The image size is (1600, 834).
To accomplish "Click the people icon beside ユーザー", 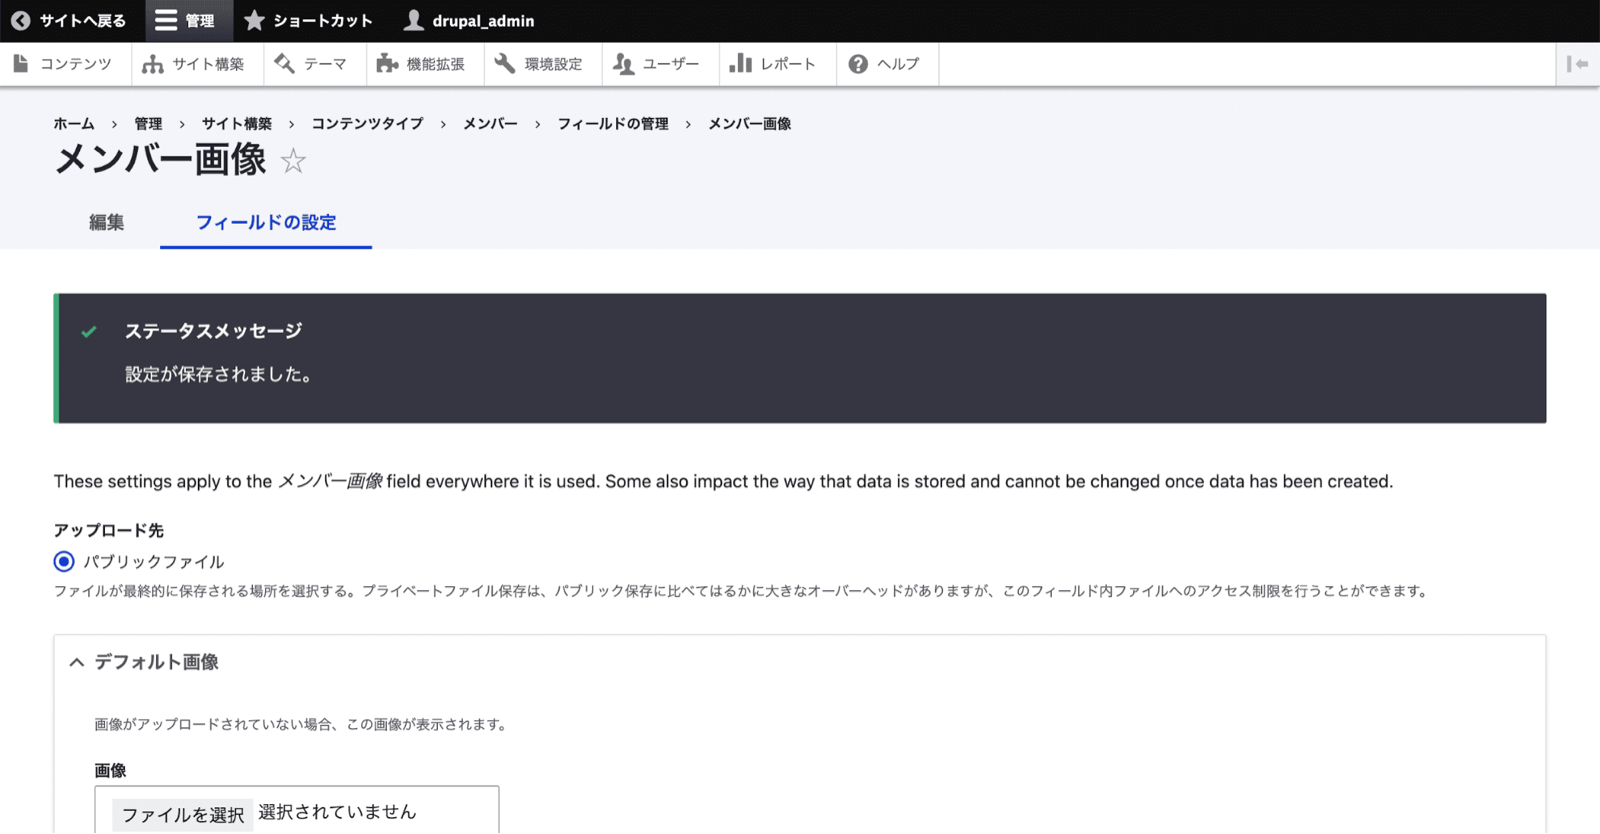I will click(x=623, y=64).
